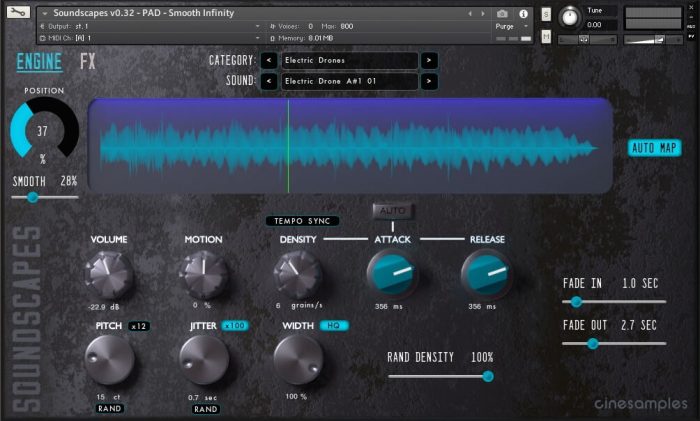
Task: Toggle the Pitch x12 multiplier
Action: [x=139, y=326]
